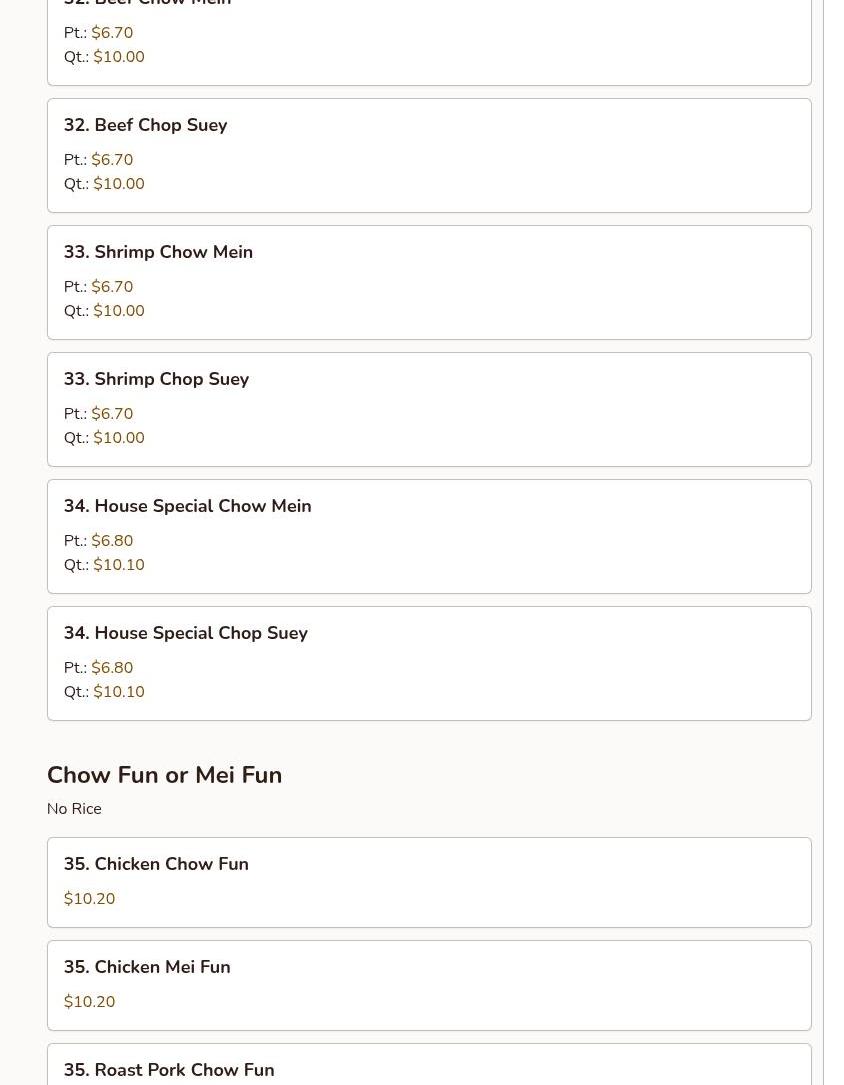
Task: Click the No Rice section note
Action: coord(74,809)
